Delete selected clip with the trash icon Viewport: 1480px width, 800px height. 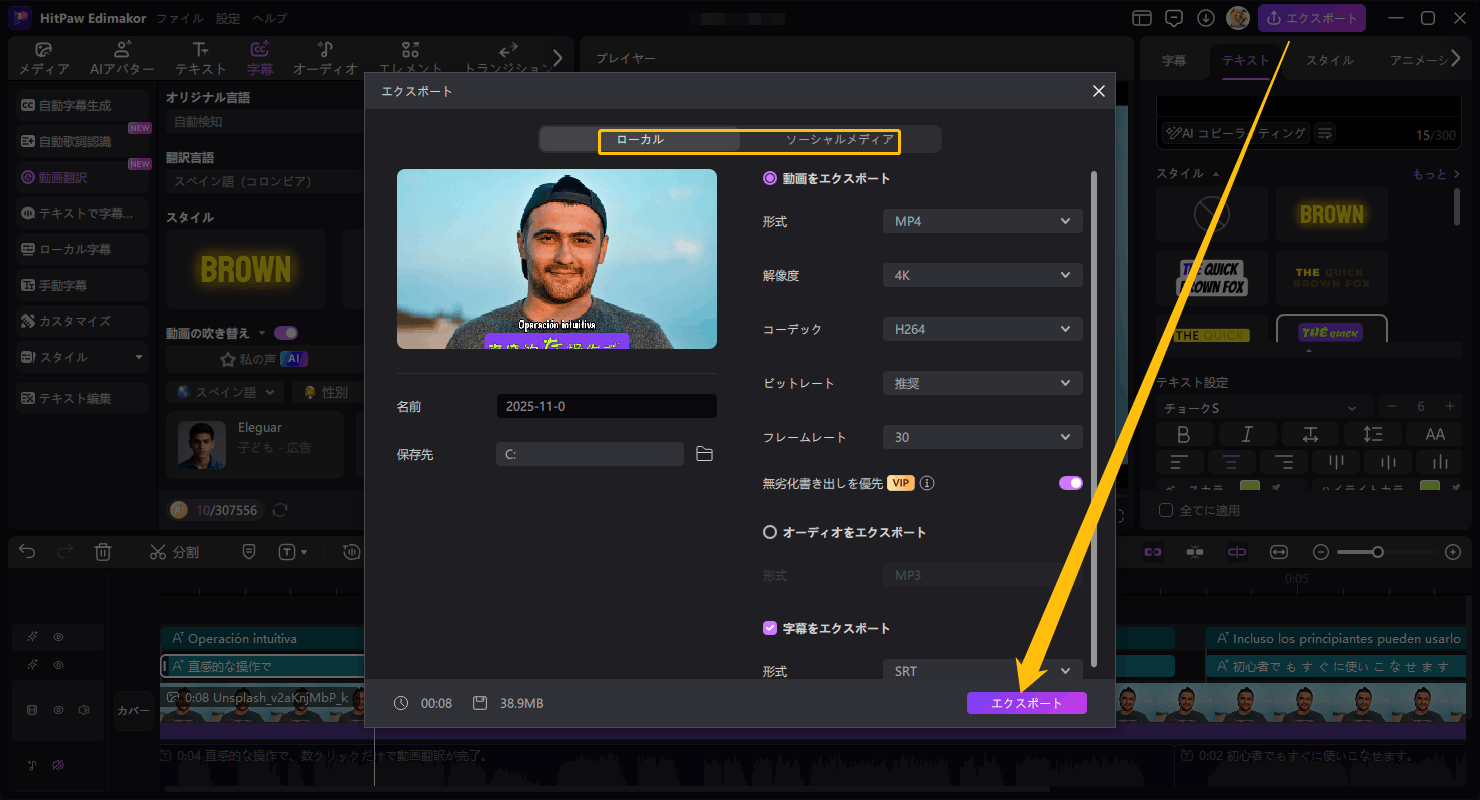click(x=103, y=551)
